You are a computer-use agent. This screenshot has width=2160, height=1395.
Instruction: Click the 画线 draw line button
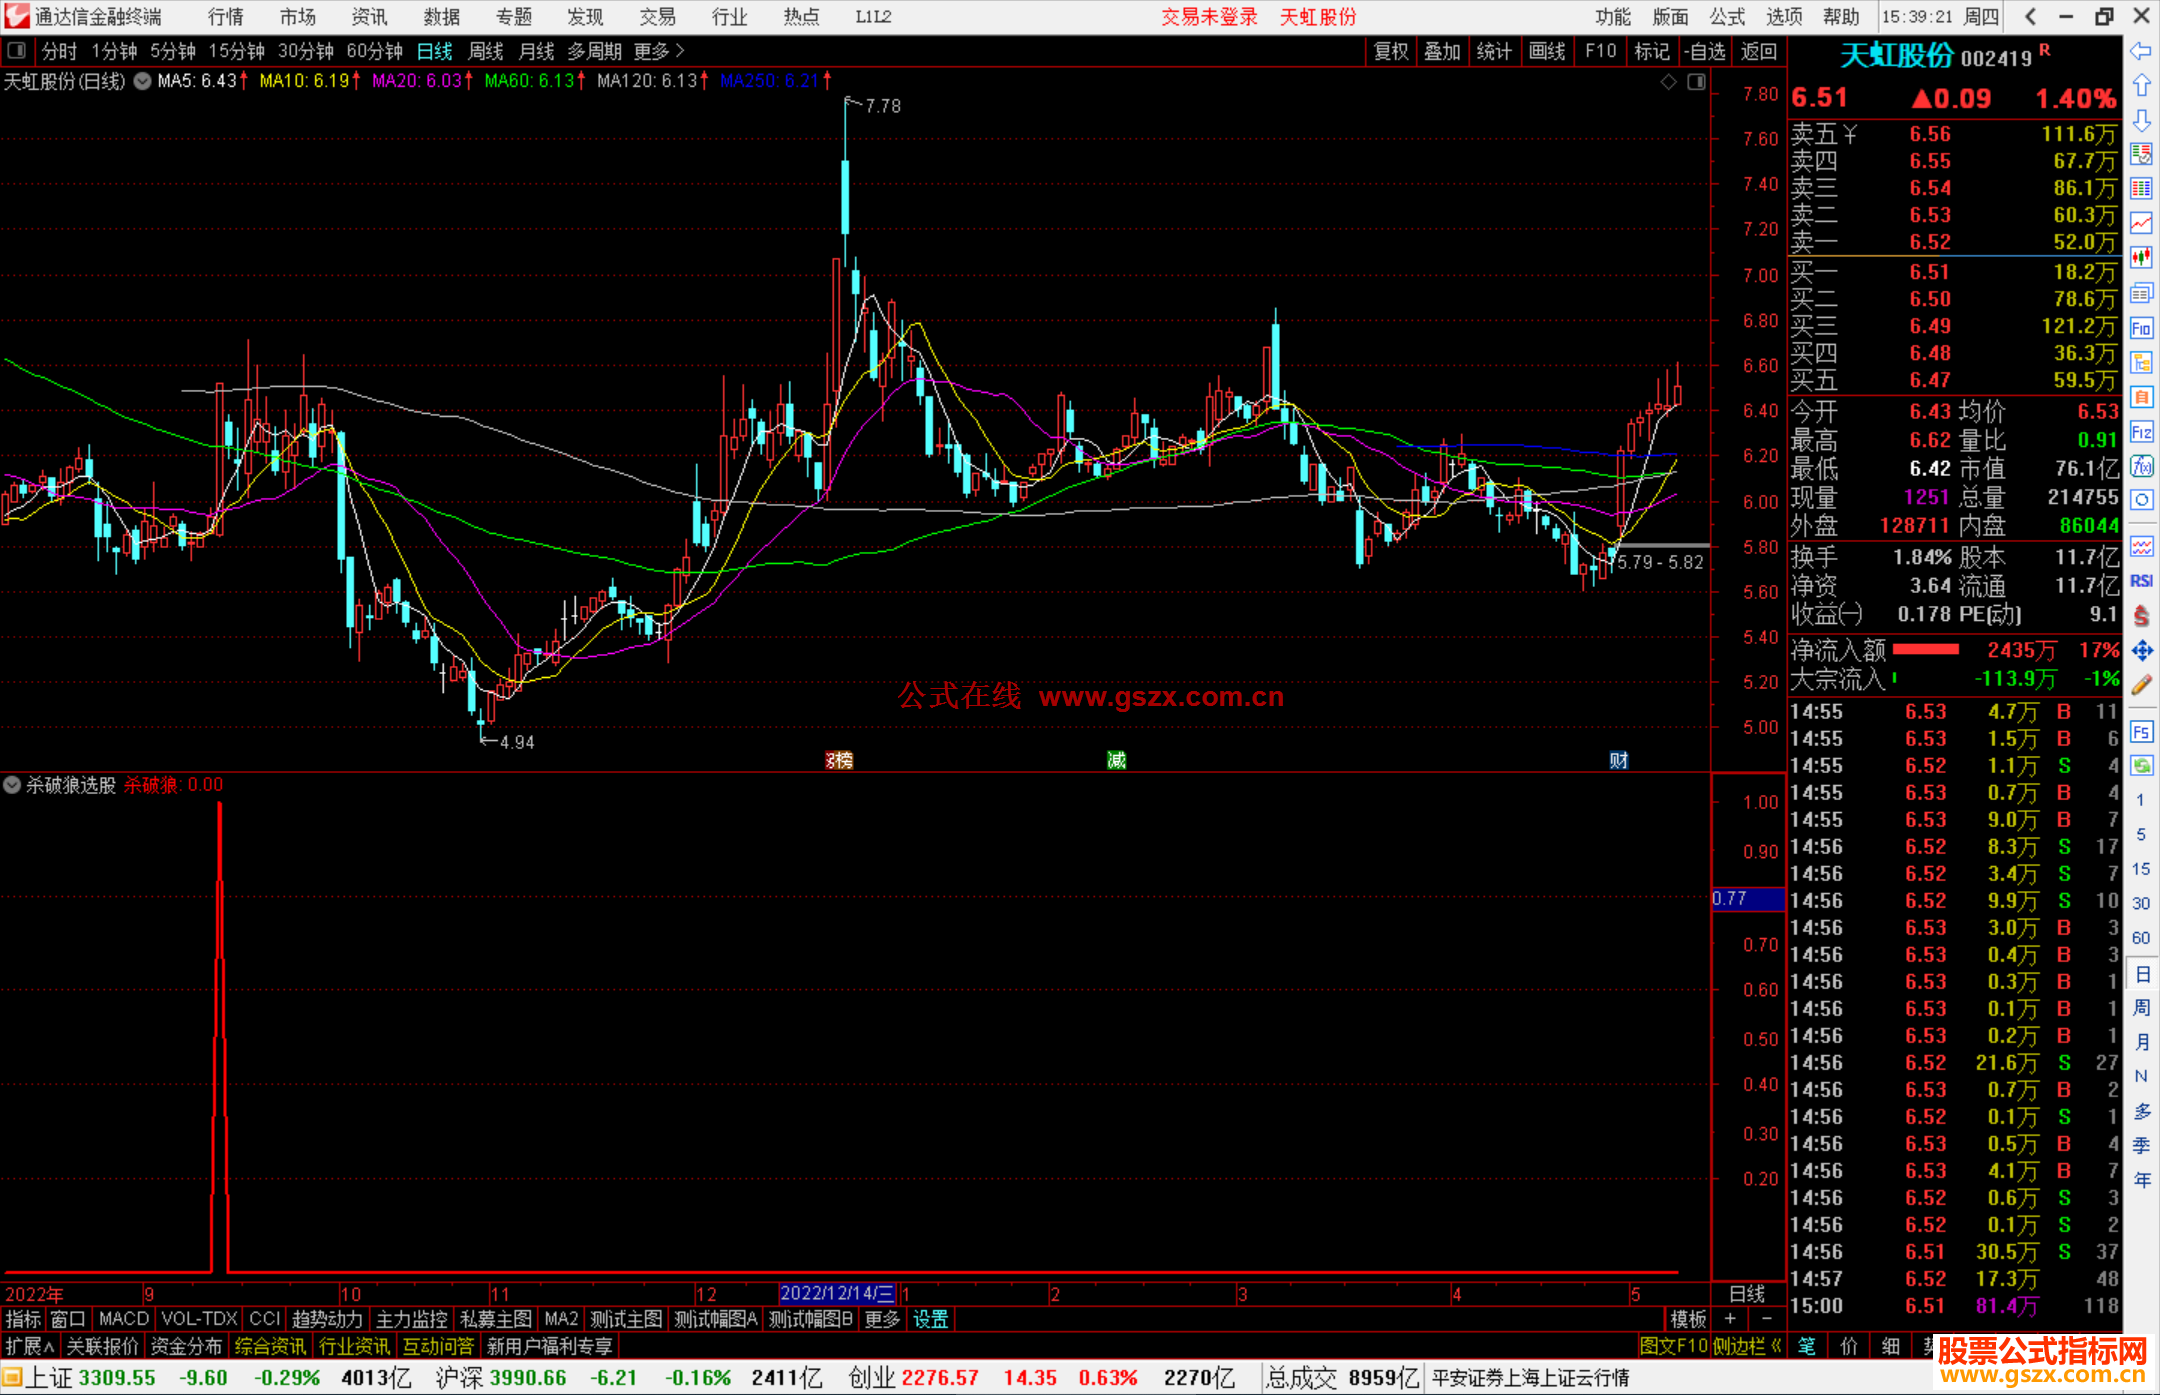click(1546, 51)
